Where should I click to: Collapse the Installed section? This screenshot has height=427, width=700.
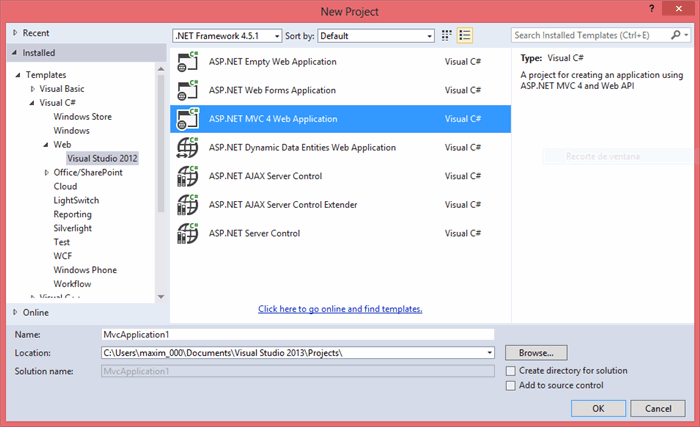[15, 53]
